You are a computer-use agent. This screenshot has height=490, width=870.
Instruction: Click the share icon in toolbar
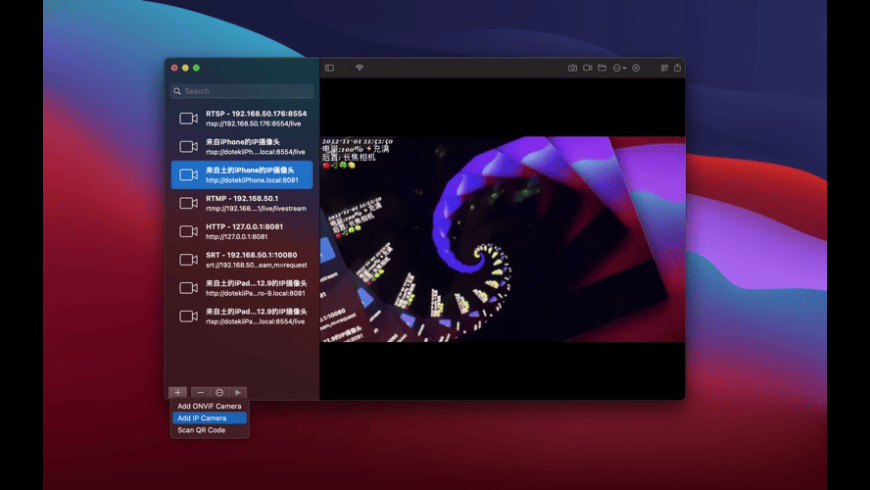click(677, 68)
